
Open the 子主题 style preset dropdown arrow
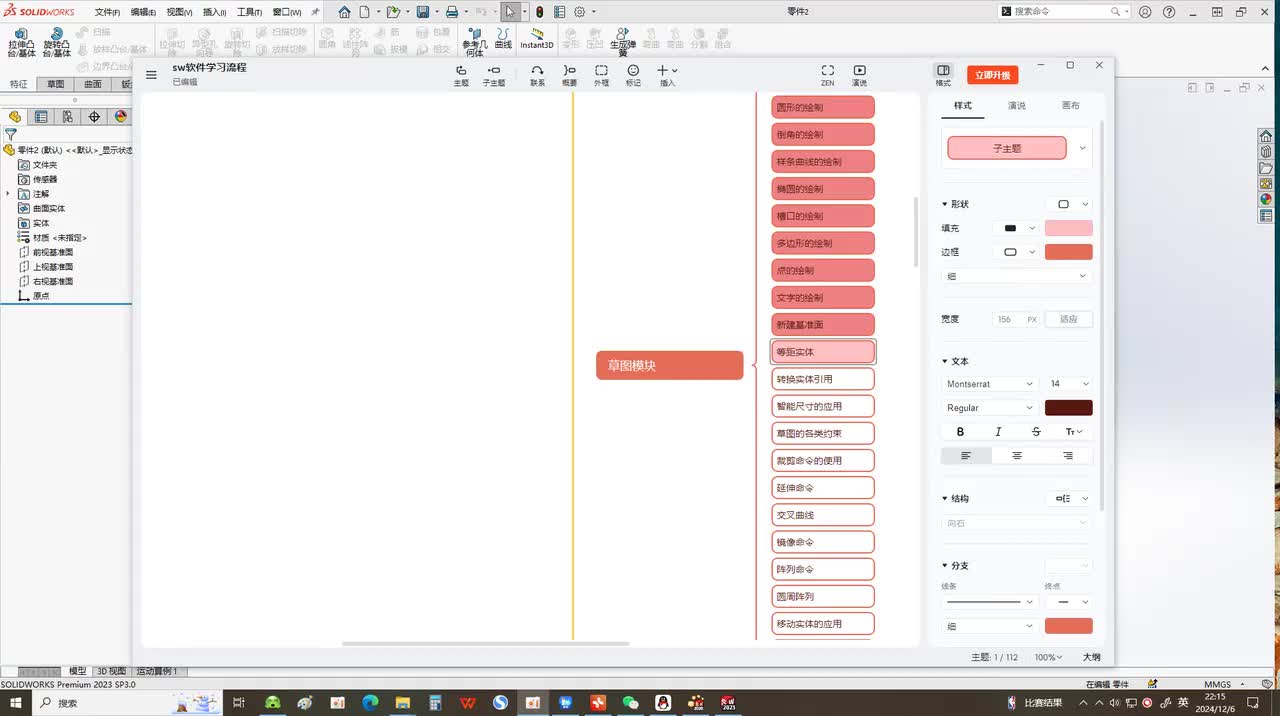[1083, 148]
